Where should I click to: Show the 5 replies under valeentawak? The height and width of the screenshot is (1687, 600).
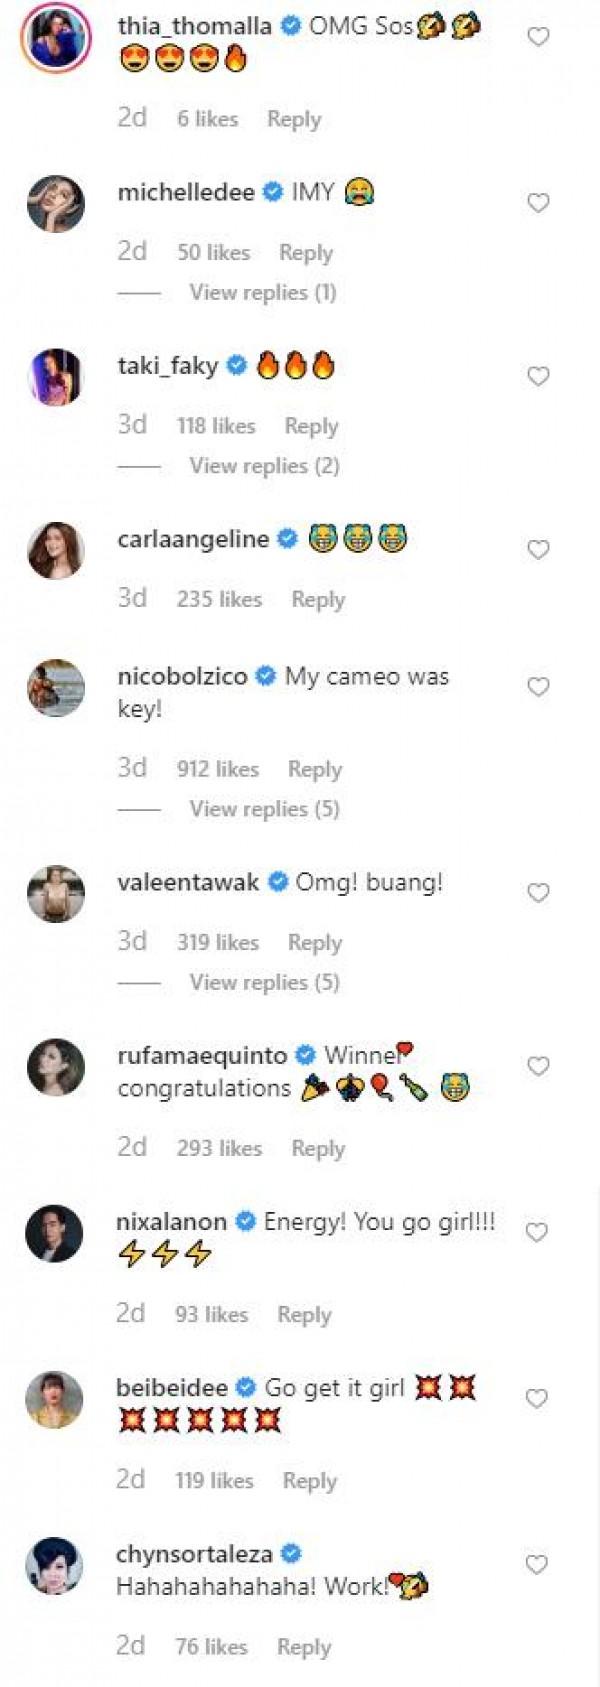pyautogui.click(x=264, y=982)
